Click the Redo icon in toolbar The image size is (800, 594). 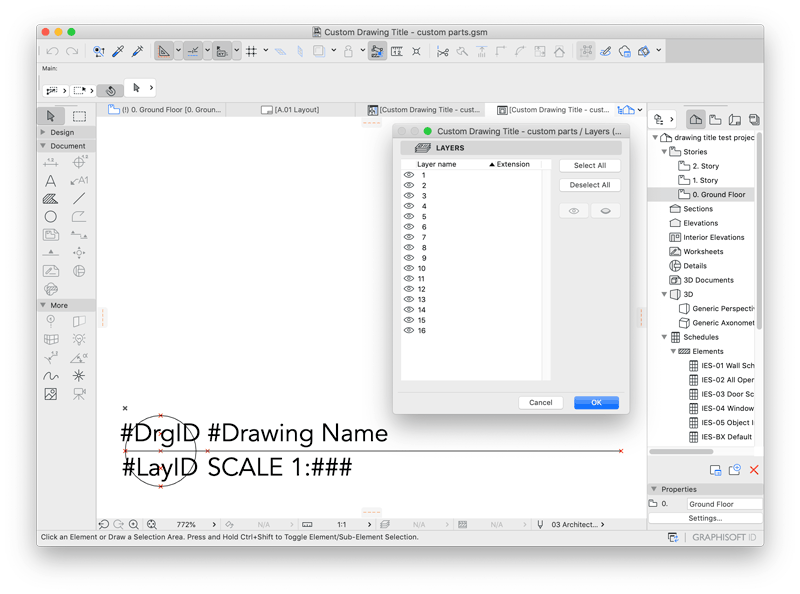(72, 51)
